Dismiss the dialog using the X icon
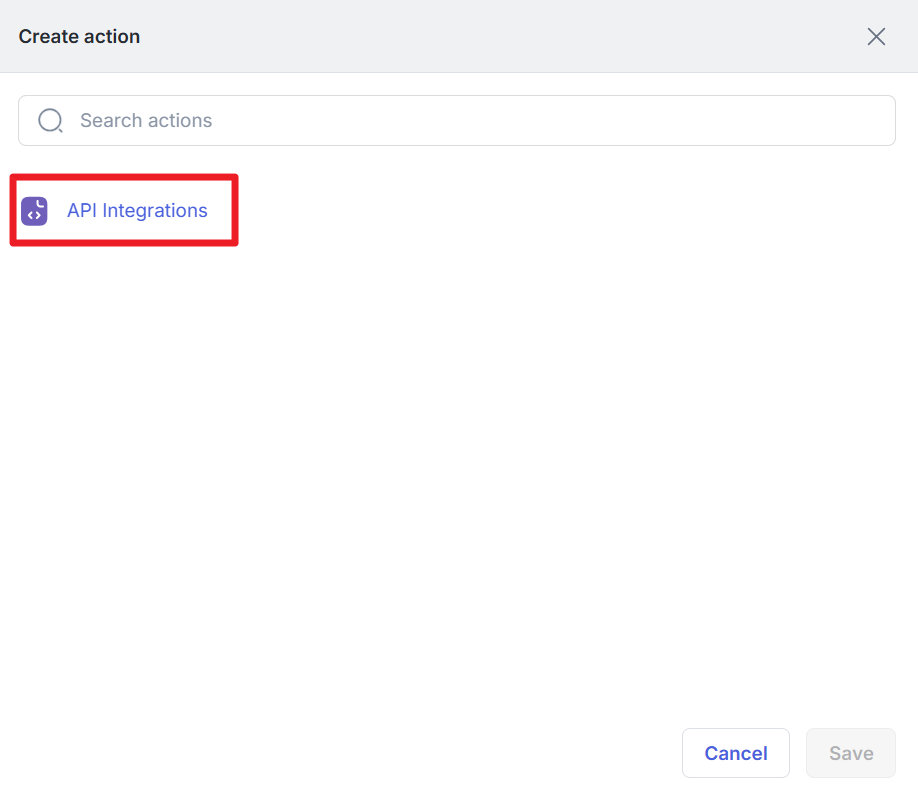This screenshot has height=798, width=918. [876, 37]
